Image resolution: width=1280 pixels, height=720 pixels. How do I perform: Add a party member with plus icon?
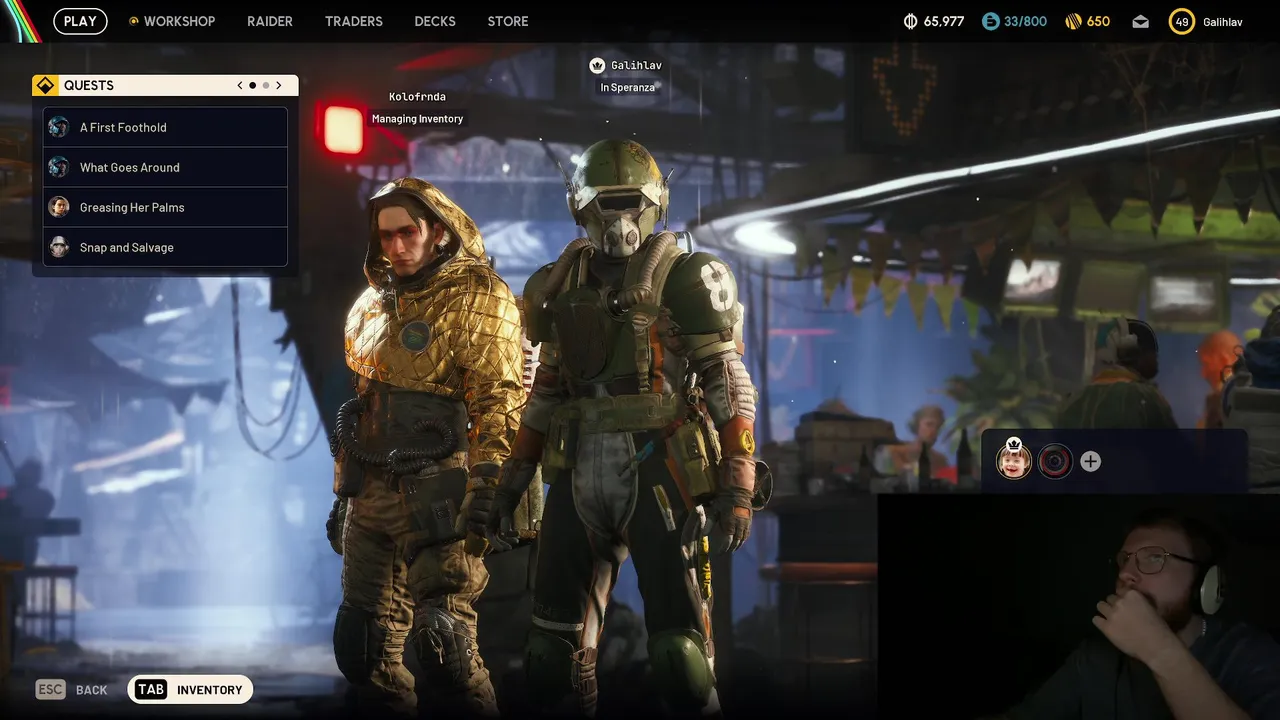(x=1091, y=461)
